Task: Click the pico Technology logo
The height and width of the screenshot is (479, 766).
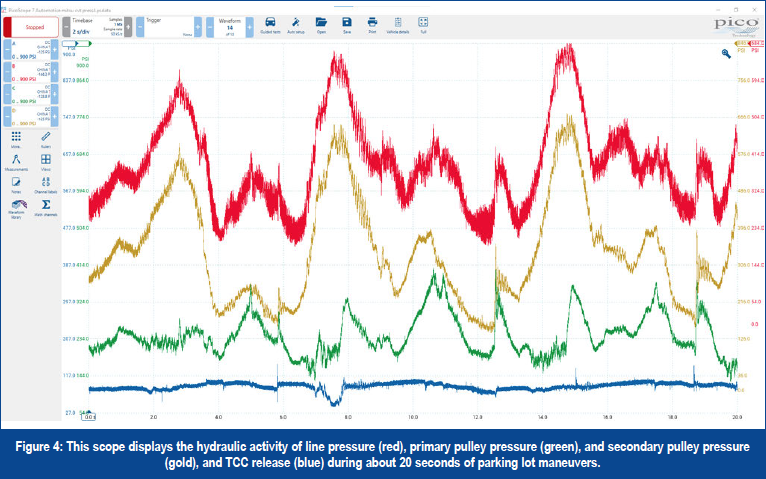Action: pyautogui.click(x=736, y=26)
